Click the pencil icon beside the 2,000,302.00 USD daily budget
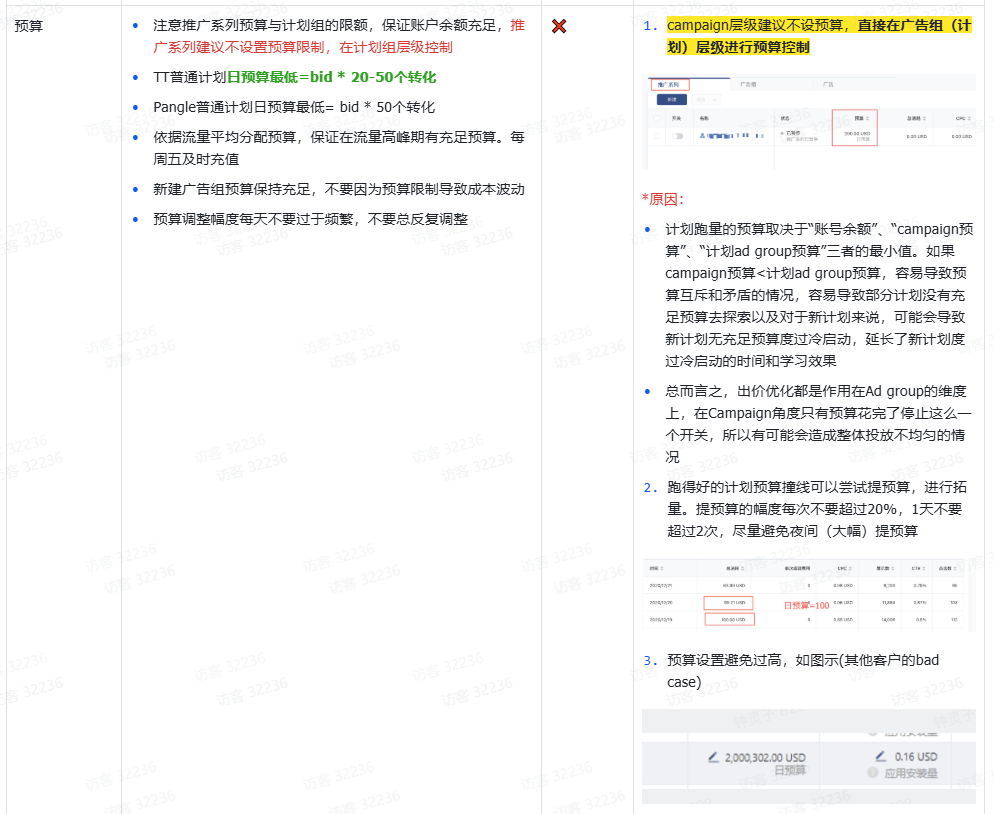Image resolution: width=994 pixels, height=814 pixels. click(713, 757)
